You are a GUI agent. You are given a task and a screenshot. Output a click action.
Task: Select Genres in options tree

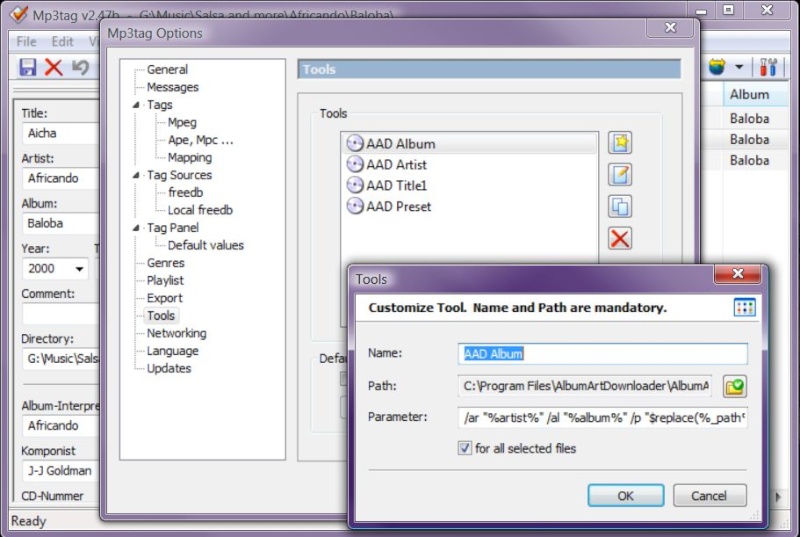coord(165,263)
